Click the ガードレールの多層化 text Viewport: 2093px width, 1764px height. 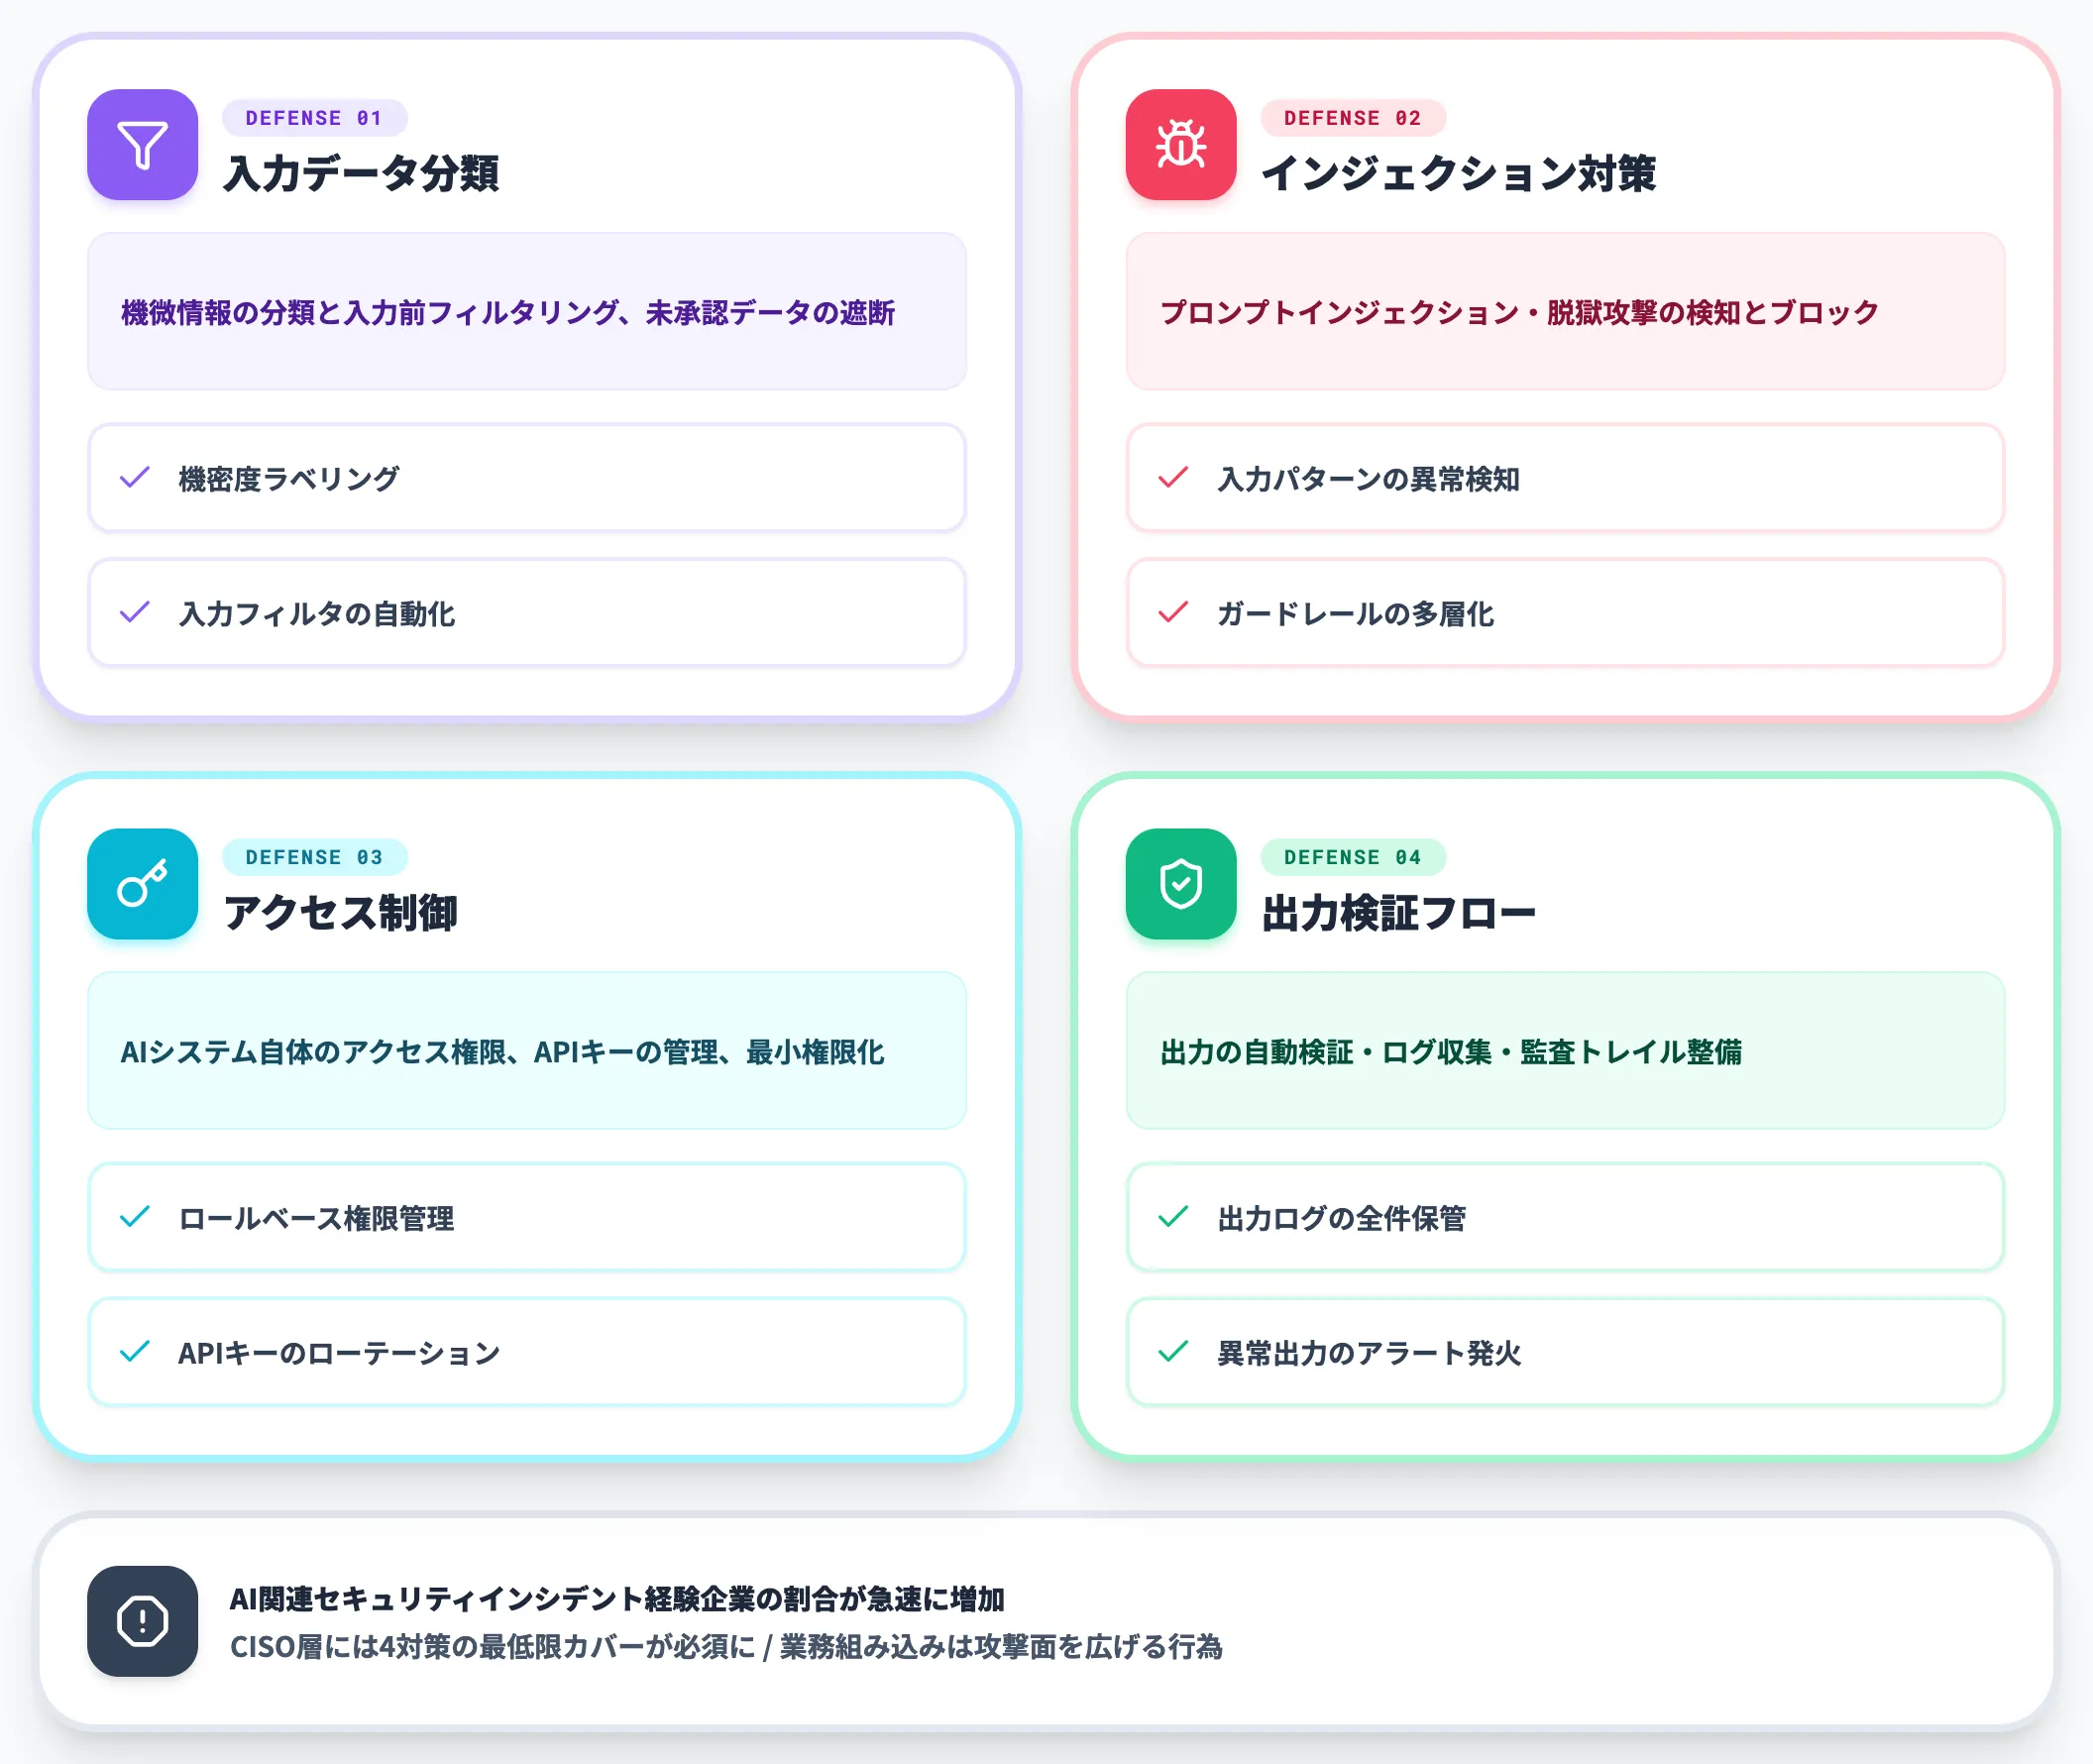pos(1355,613)
